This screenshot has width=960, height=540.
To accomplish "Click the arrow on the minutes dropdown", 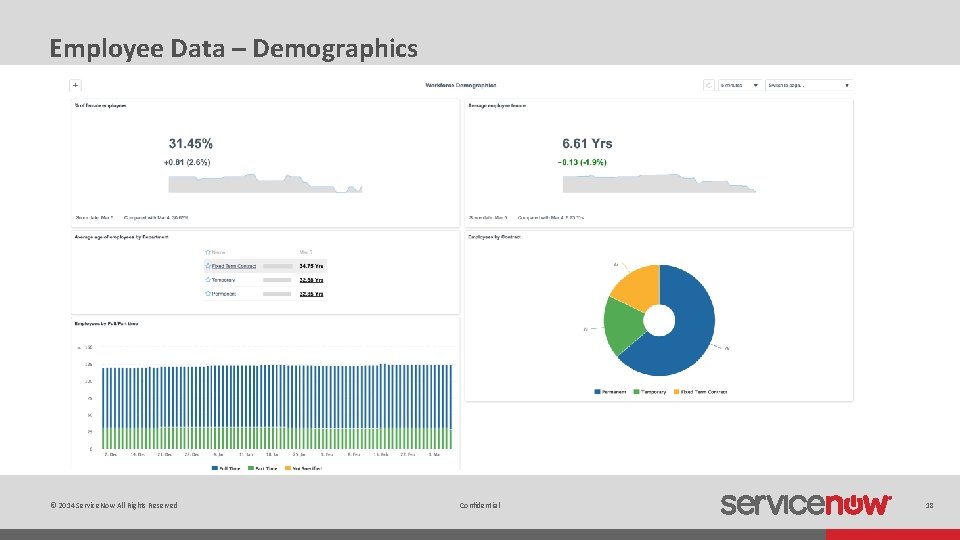I will 756,86.
